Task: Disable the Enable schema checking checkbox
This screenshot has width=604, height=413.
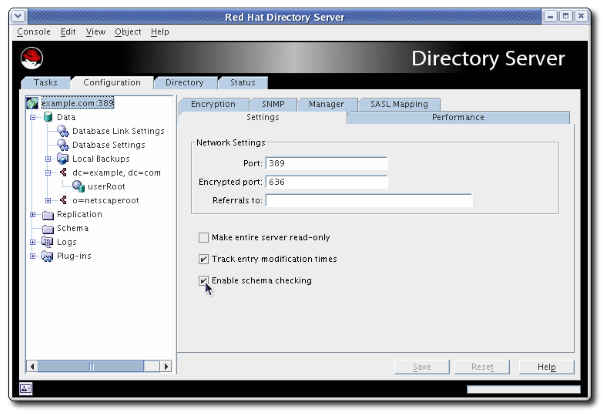Action: pos(203,280)
